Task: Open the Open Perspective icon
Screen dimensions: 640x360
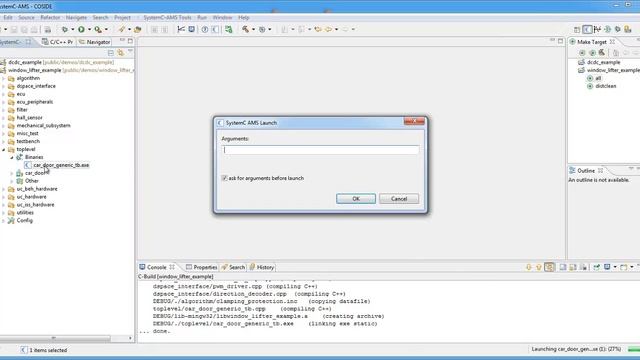Action: point(577,29)
